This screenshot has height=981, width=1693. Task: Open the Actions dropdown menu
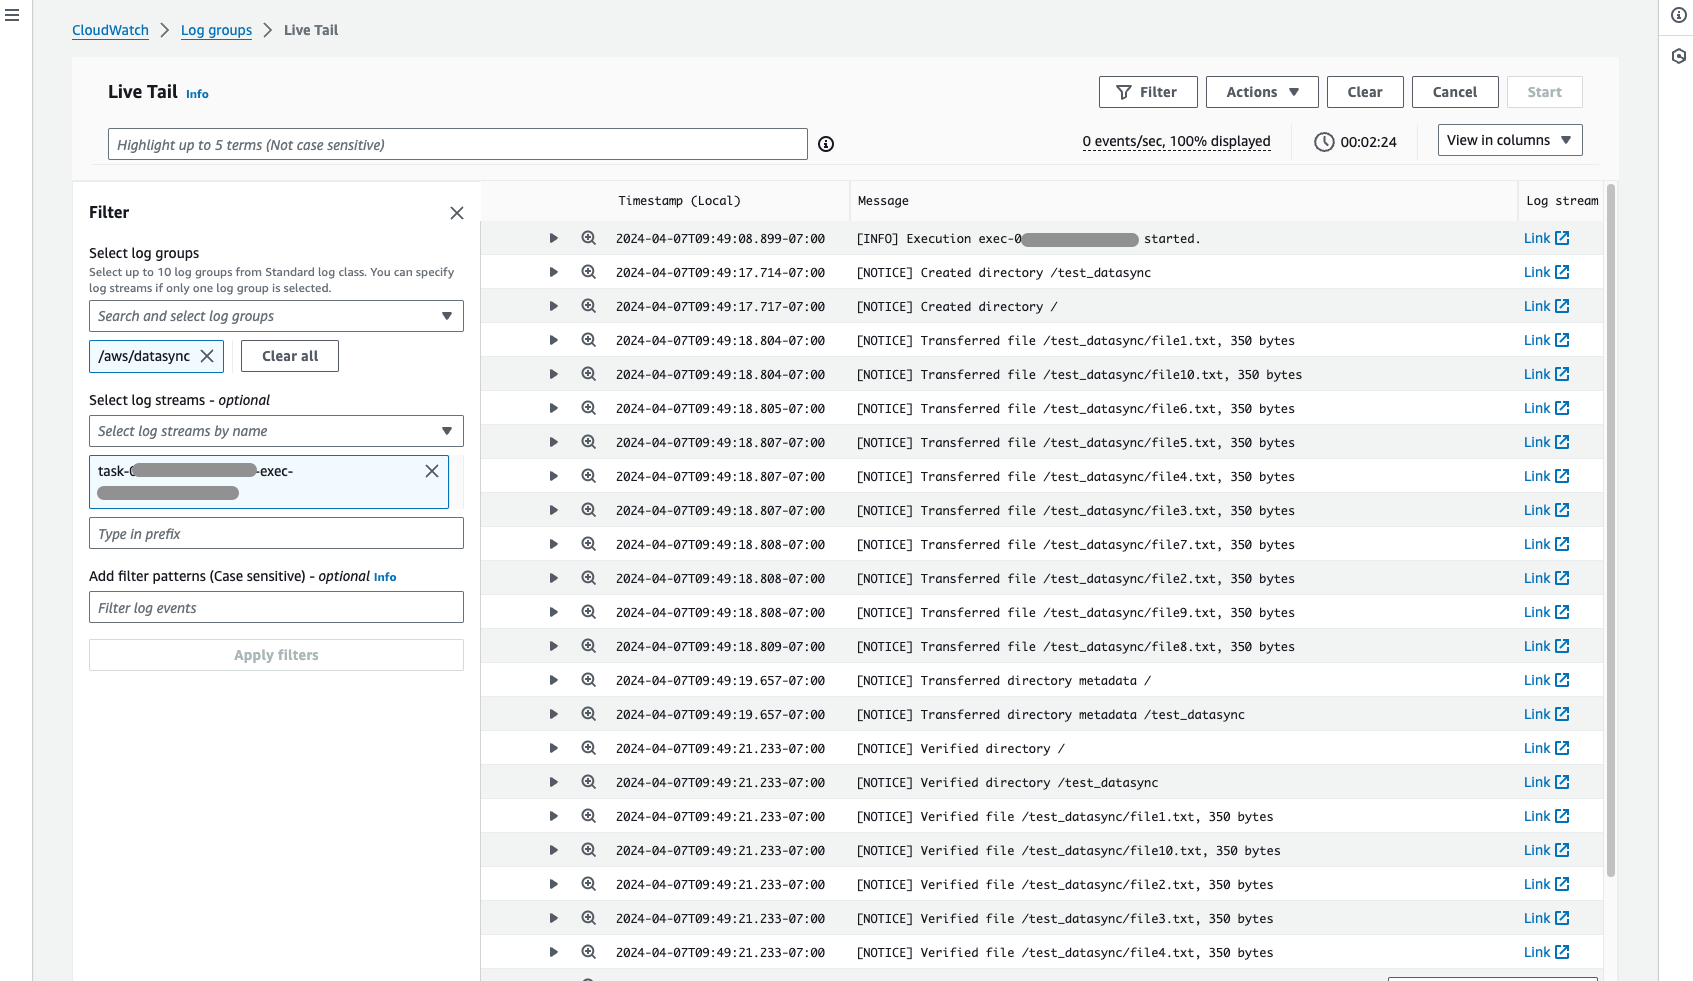click(x=1262, y=92)
